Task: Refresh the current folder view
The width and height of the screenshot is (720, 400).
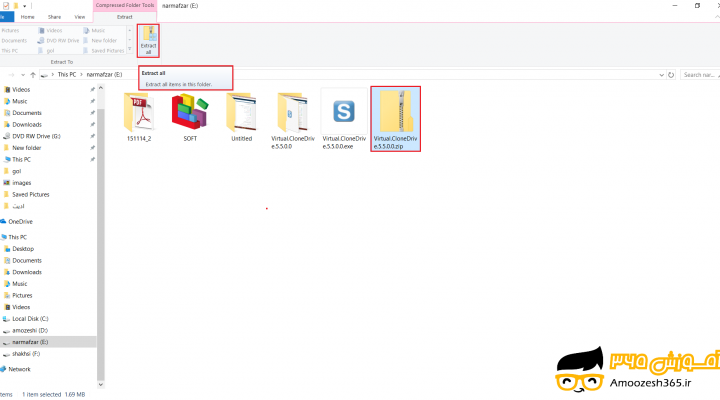Action: (x=671, y=74)
